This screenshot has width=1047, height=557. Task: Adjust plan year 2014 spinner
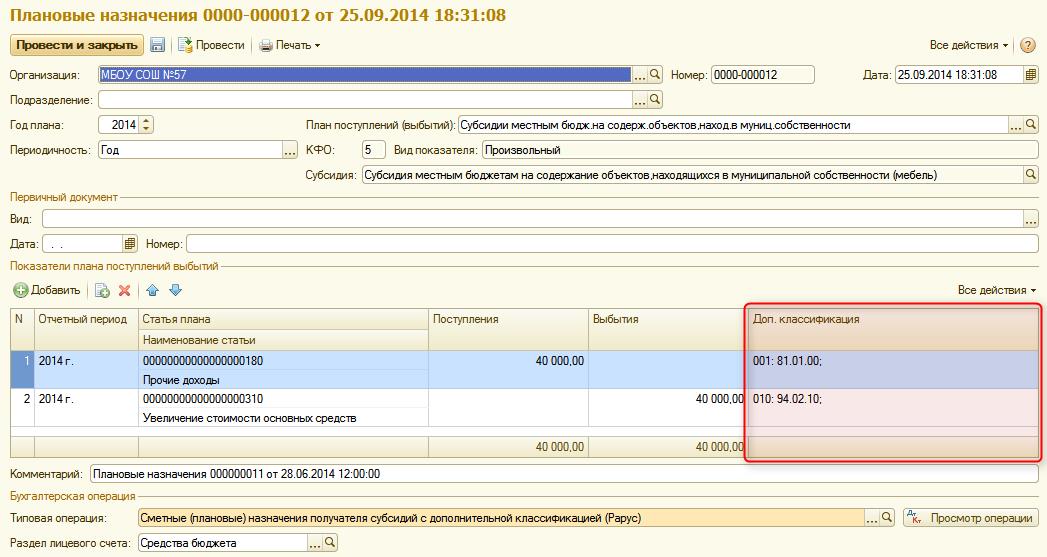point(147,125)
